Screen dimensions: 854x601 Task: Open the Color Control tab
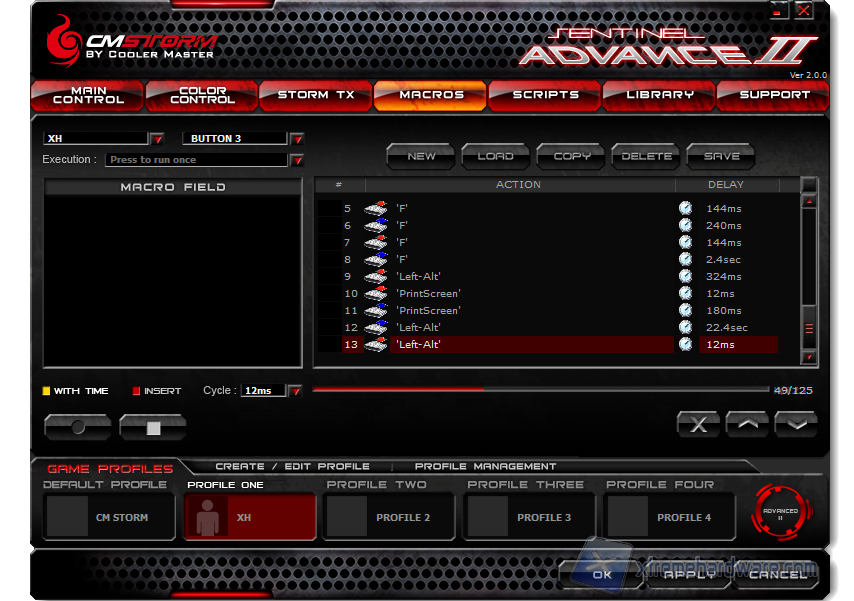point(202,95)
